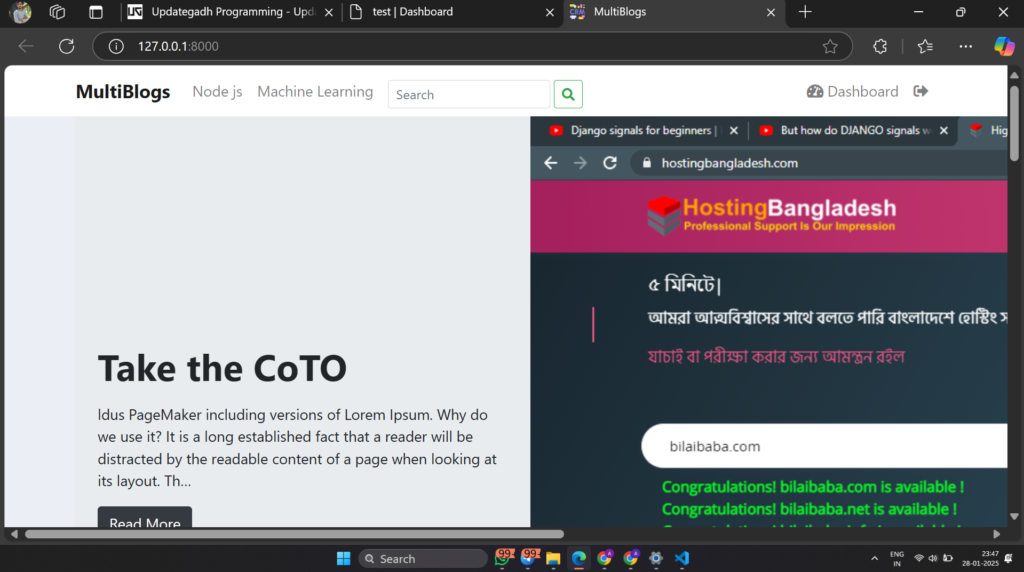Viewport: 1024px width, 572px height.
Task: Reload the page with refresh icon
Action: pyautogui.click(x=67, y=46)
